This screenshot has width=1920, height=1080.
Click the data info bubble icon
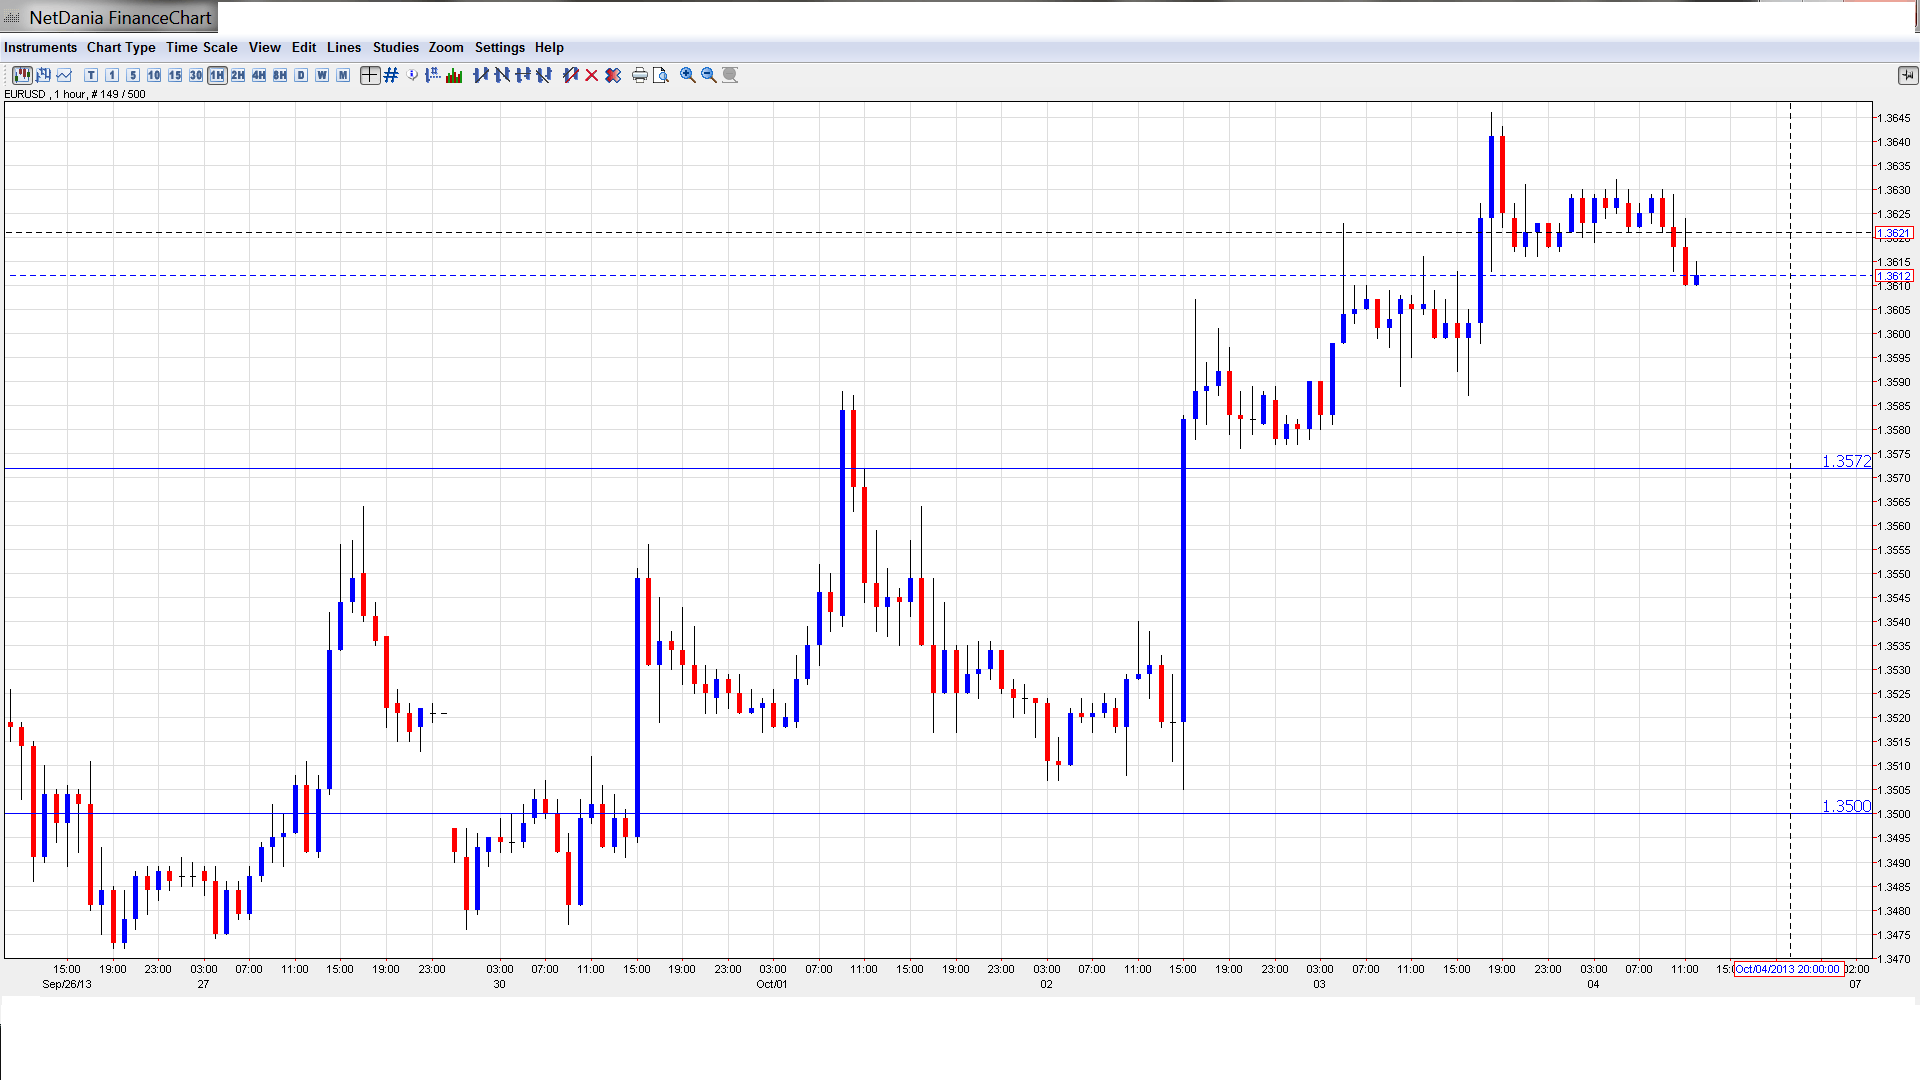[x=412, y=75]
